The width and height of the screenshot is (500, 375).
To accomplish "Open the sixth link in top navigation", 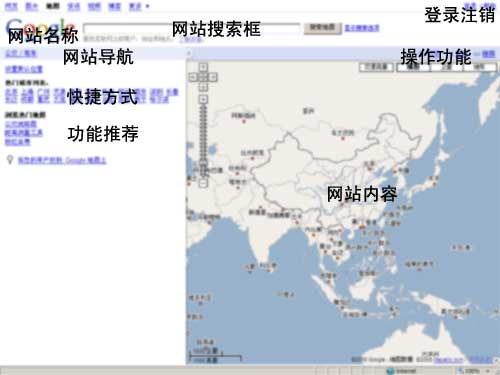I will pyautogui.click(x=115, y=6).
